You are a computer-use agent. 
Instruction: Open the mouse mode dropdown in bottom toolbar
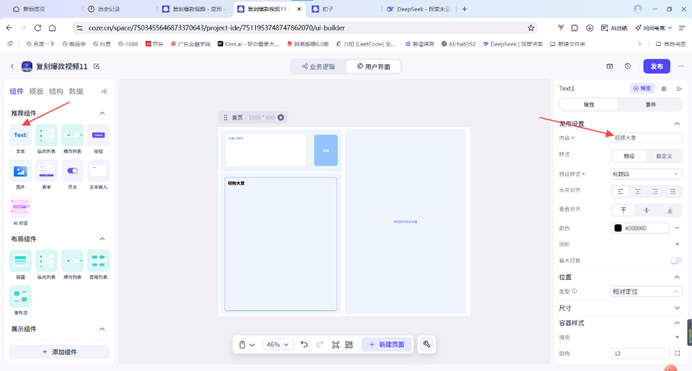pyautogui.click(x=247, y=345)
